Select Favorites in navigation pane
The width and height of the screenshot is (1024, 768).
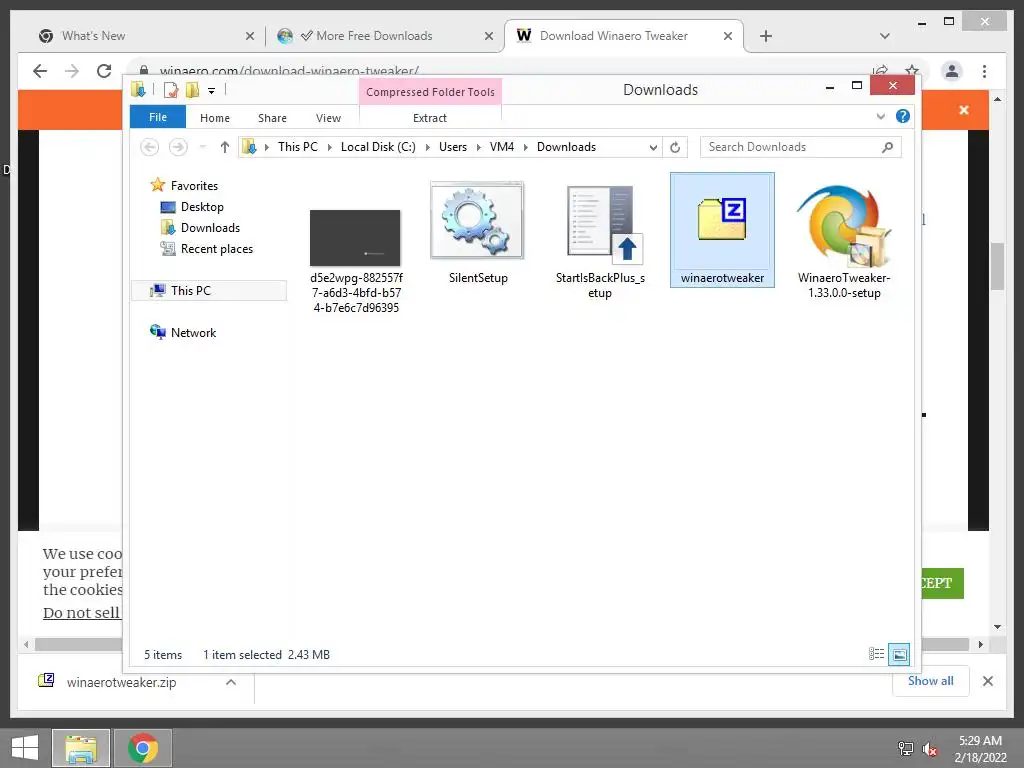coord(194,185)
